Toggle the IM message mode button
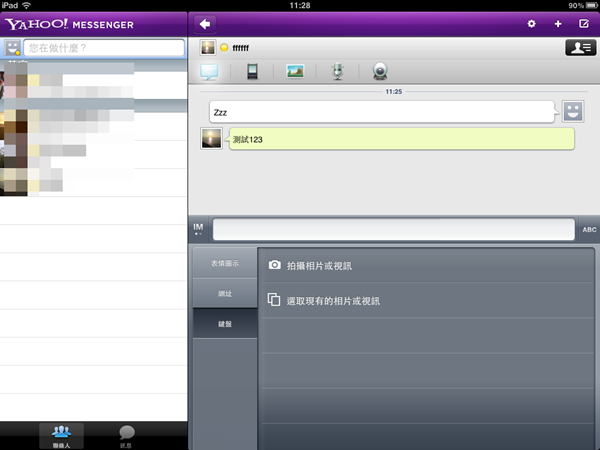Viewport: 600px width, 450px height. click(198, 229)
